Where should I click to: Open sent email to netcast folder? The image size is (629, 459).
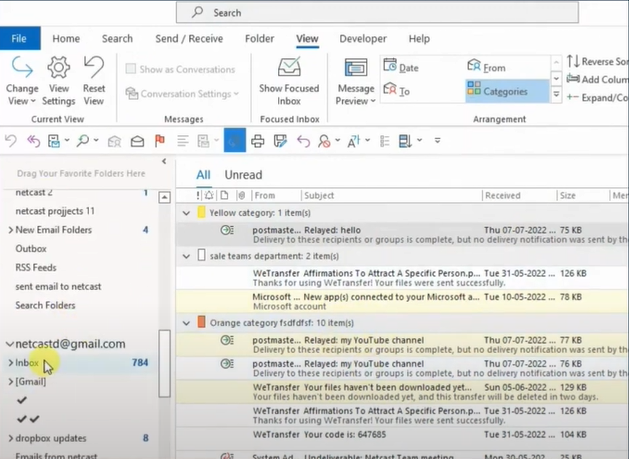click(58, 286)
